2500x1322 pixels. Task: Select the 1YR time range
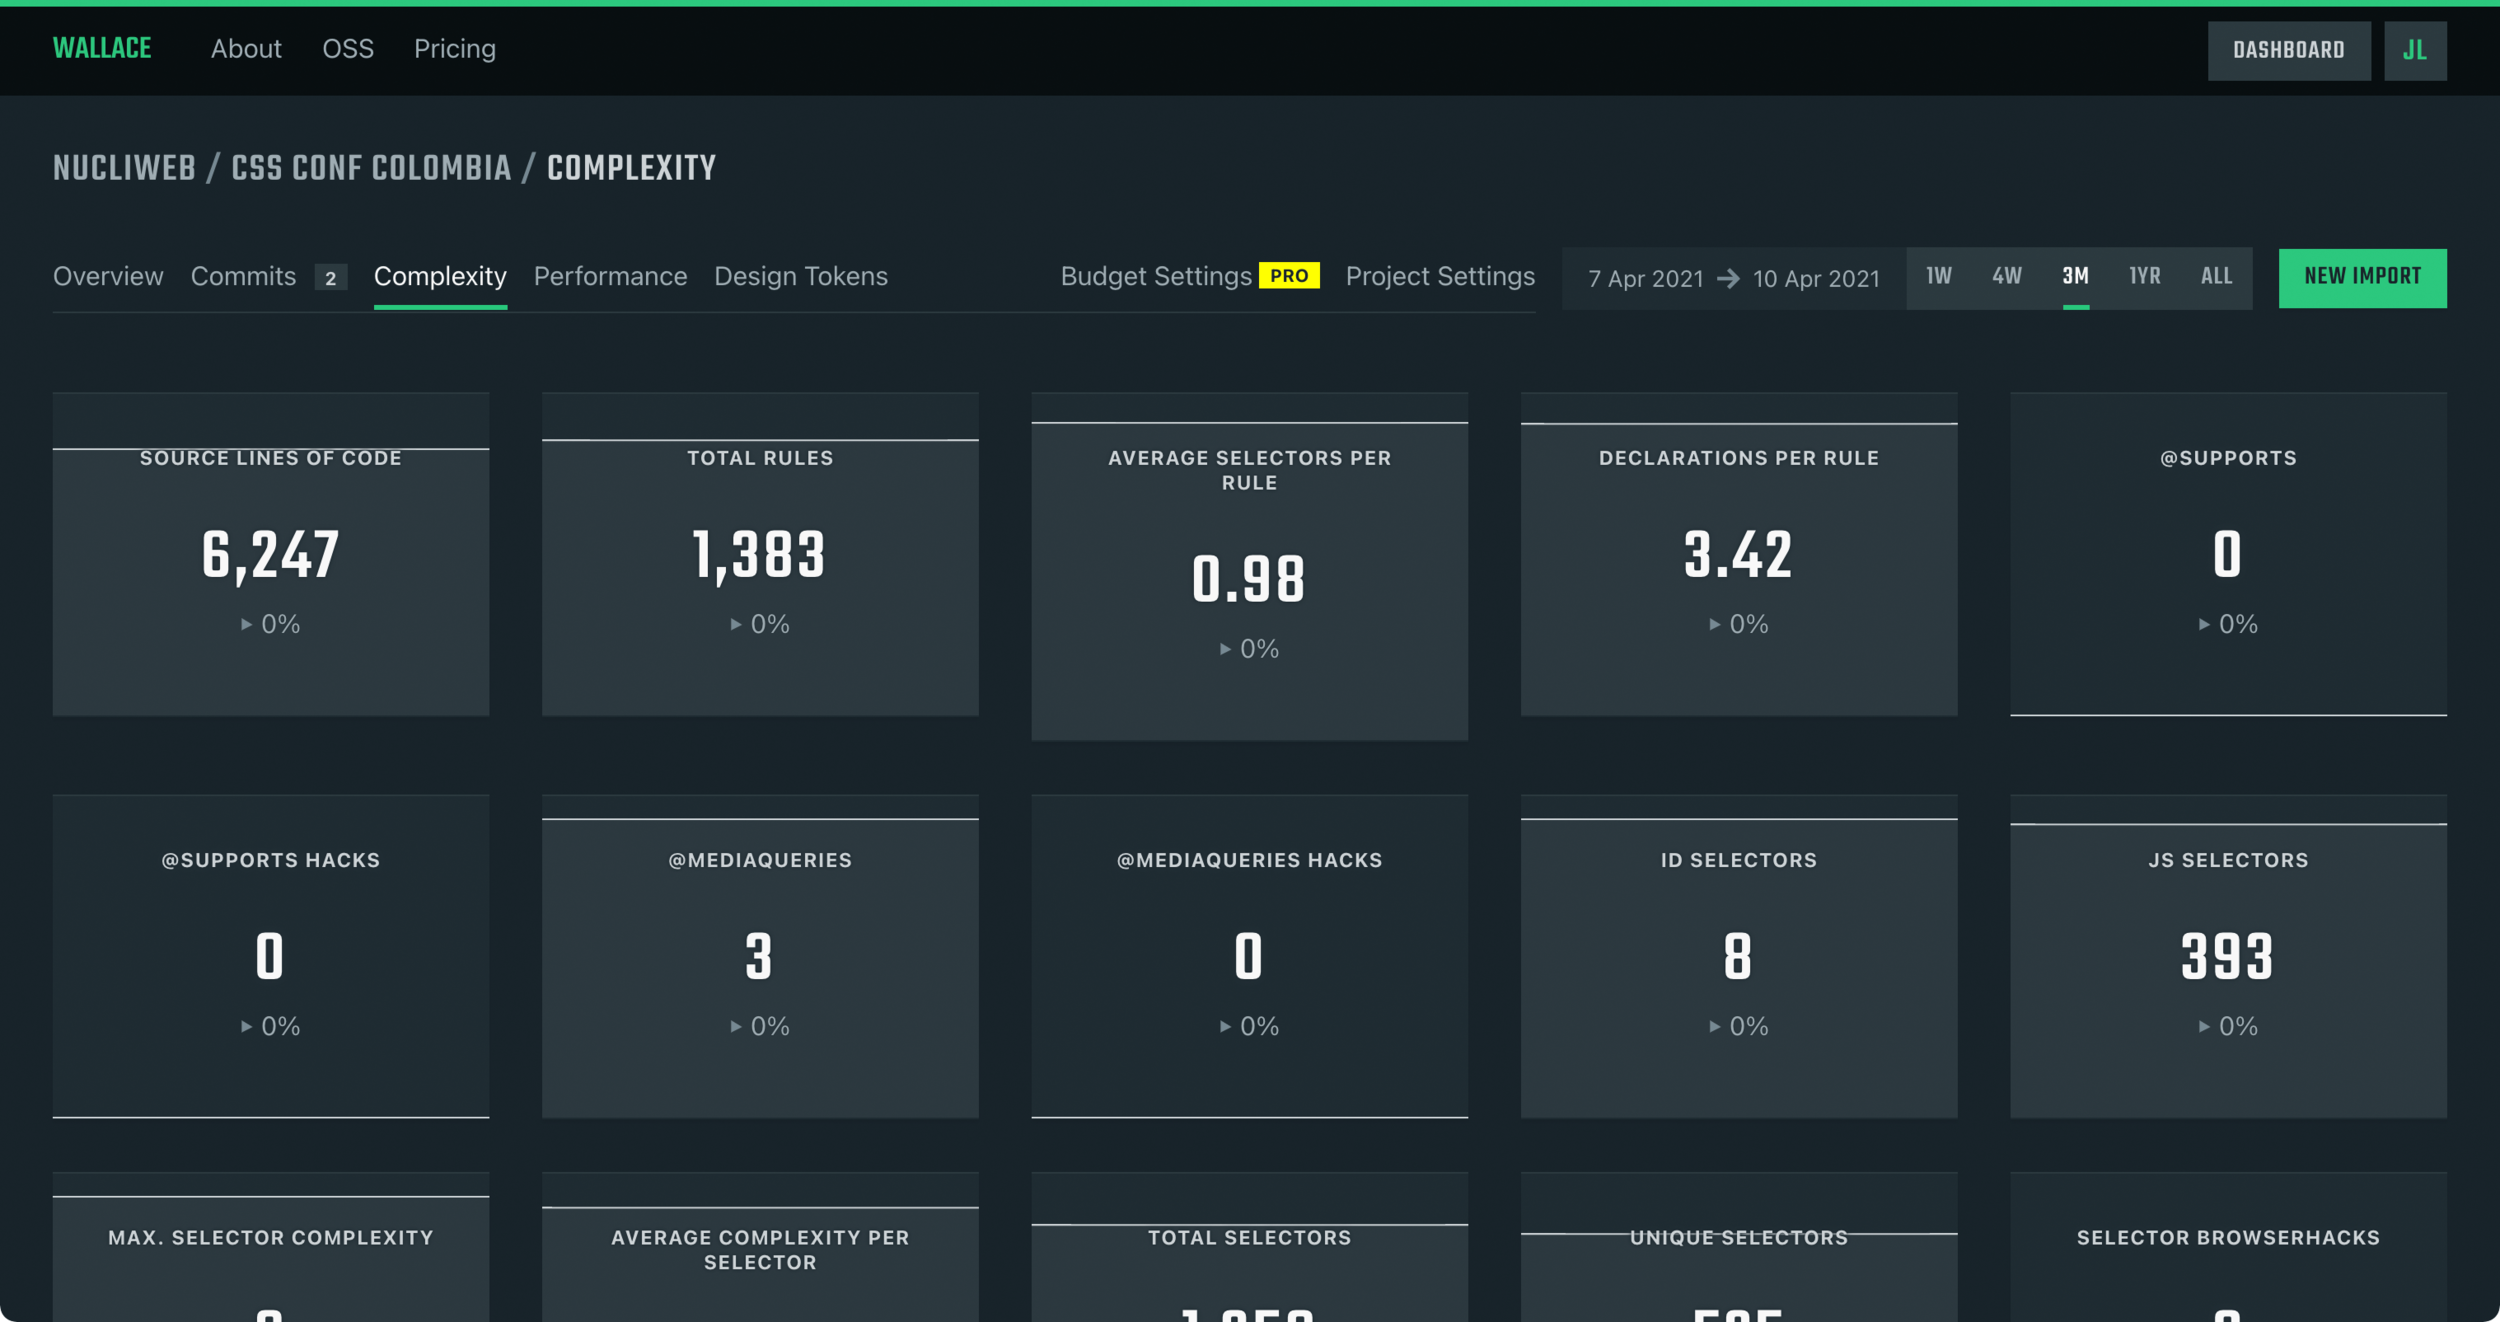pyautogui.click(x=2144, y=276)
